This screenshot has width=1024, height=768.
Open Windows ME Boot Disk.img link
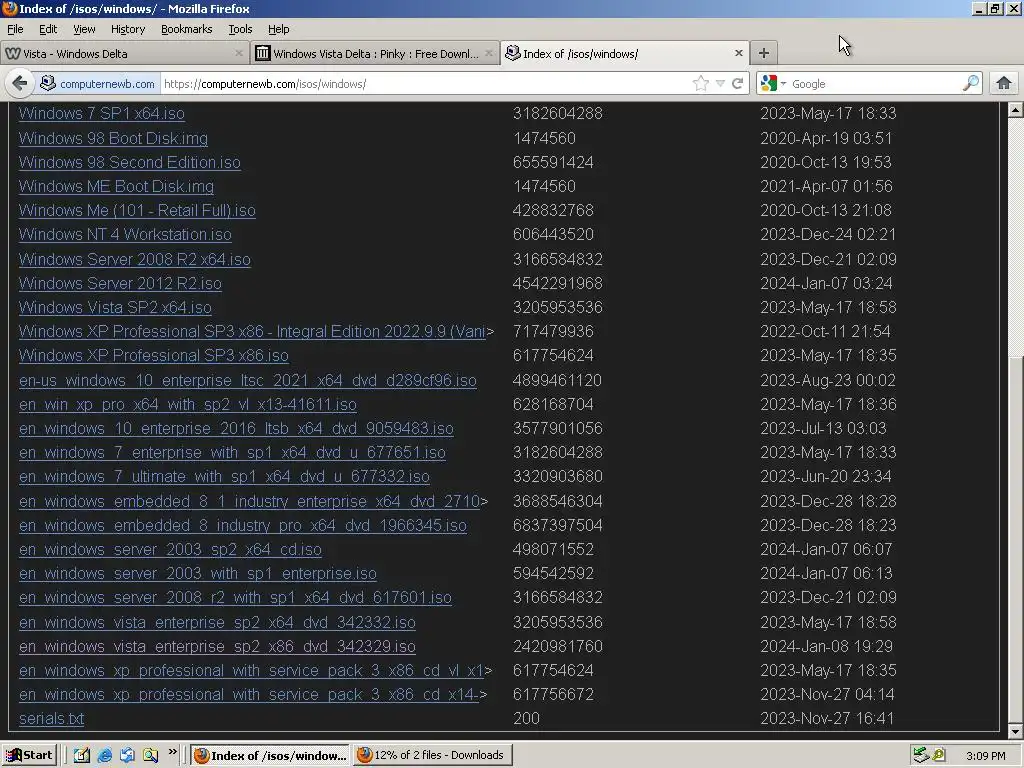116,186
